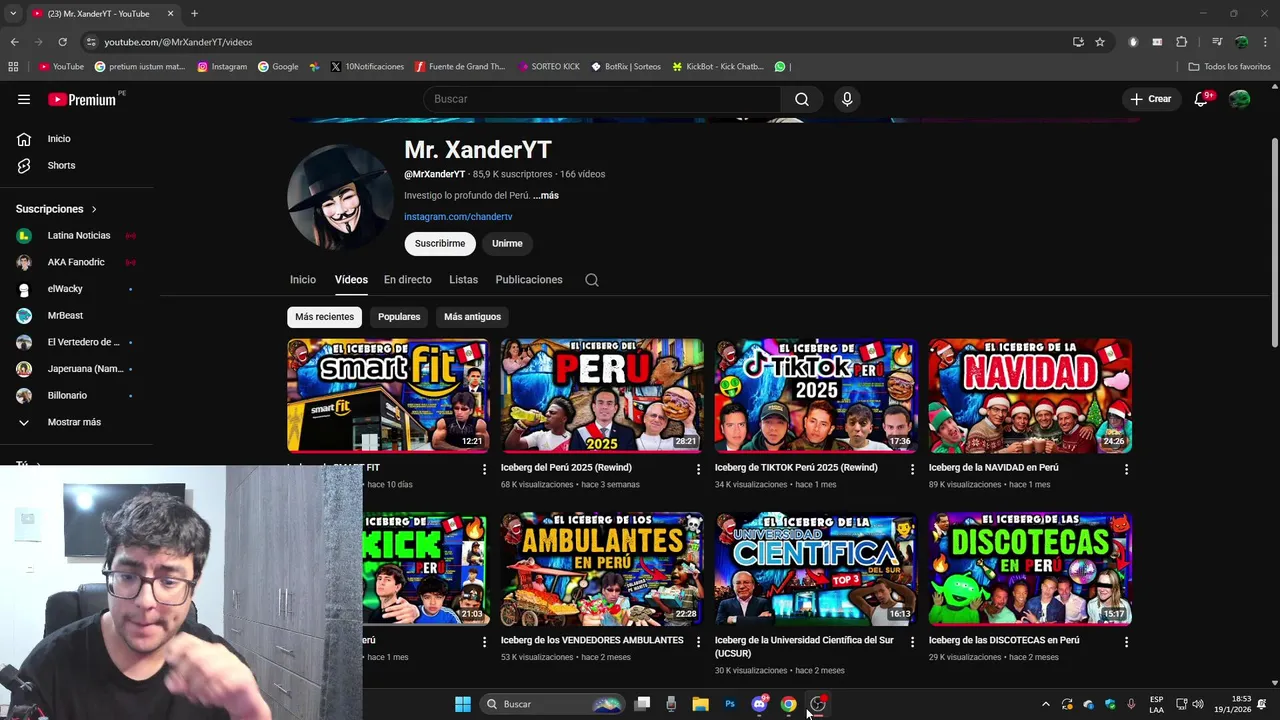This screenshot has height=720, width=1280.
Task: Switch to the Publicaciones tab
Action: coord(529,280)
